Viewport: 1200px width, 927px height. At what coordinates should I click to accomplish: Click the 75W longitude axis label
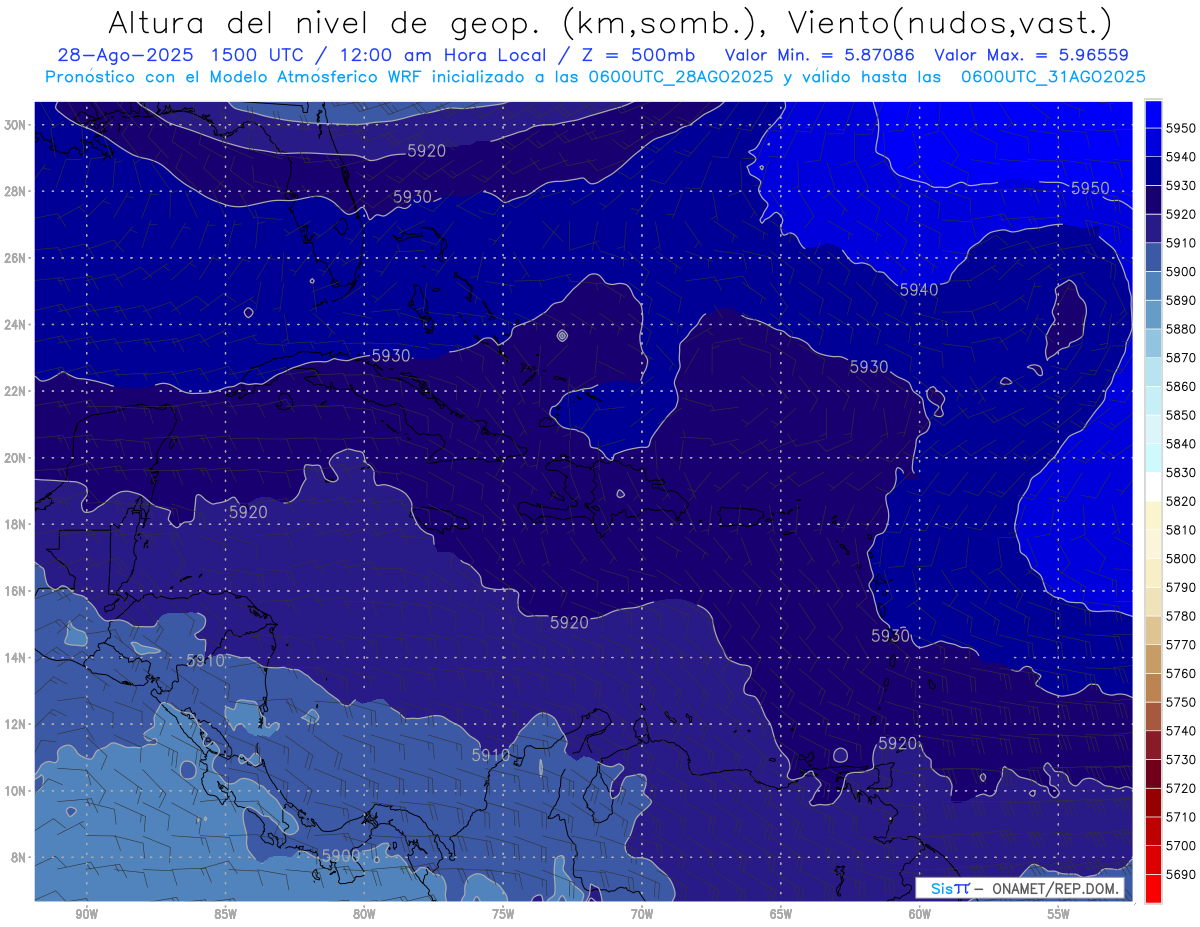point(503,913)
